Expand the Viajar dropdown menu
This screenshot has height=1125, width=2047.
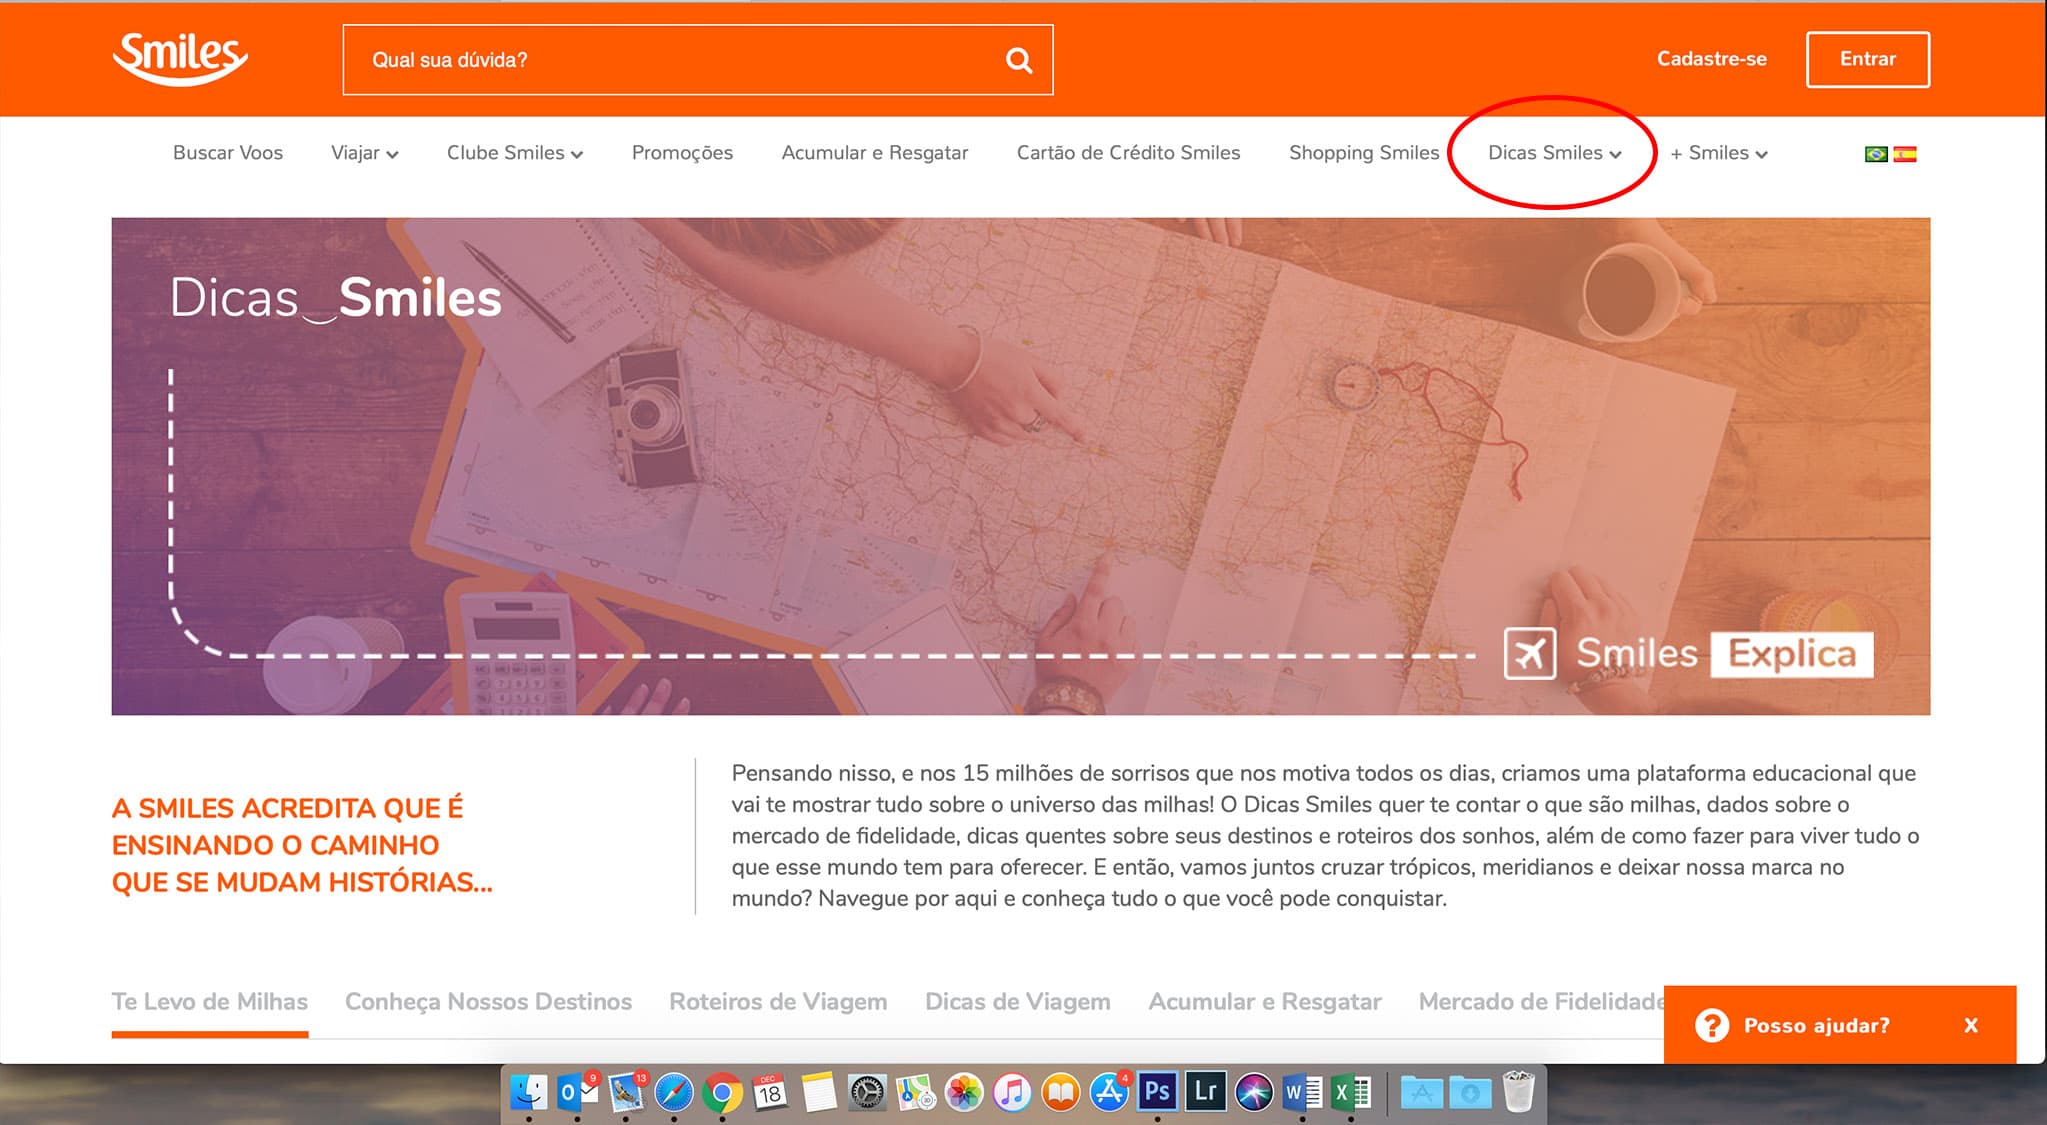tap(364, 153)
